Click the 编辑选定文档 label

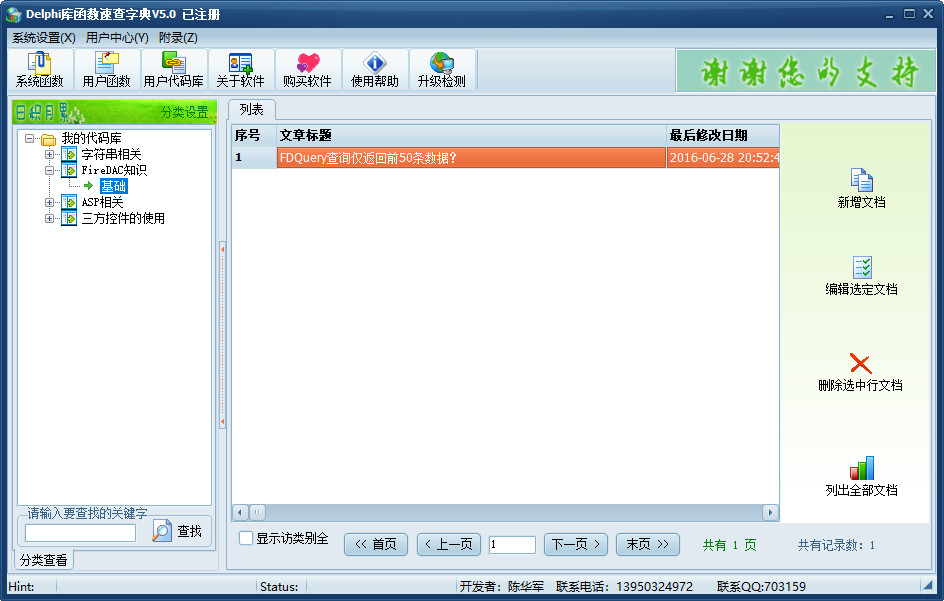(862, 290)
